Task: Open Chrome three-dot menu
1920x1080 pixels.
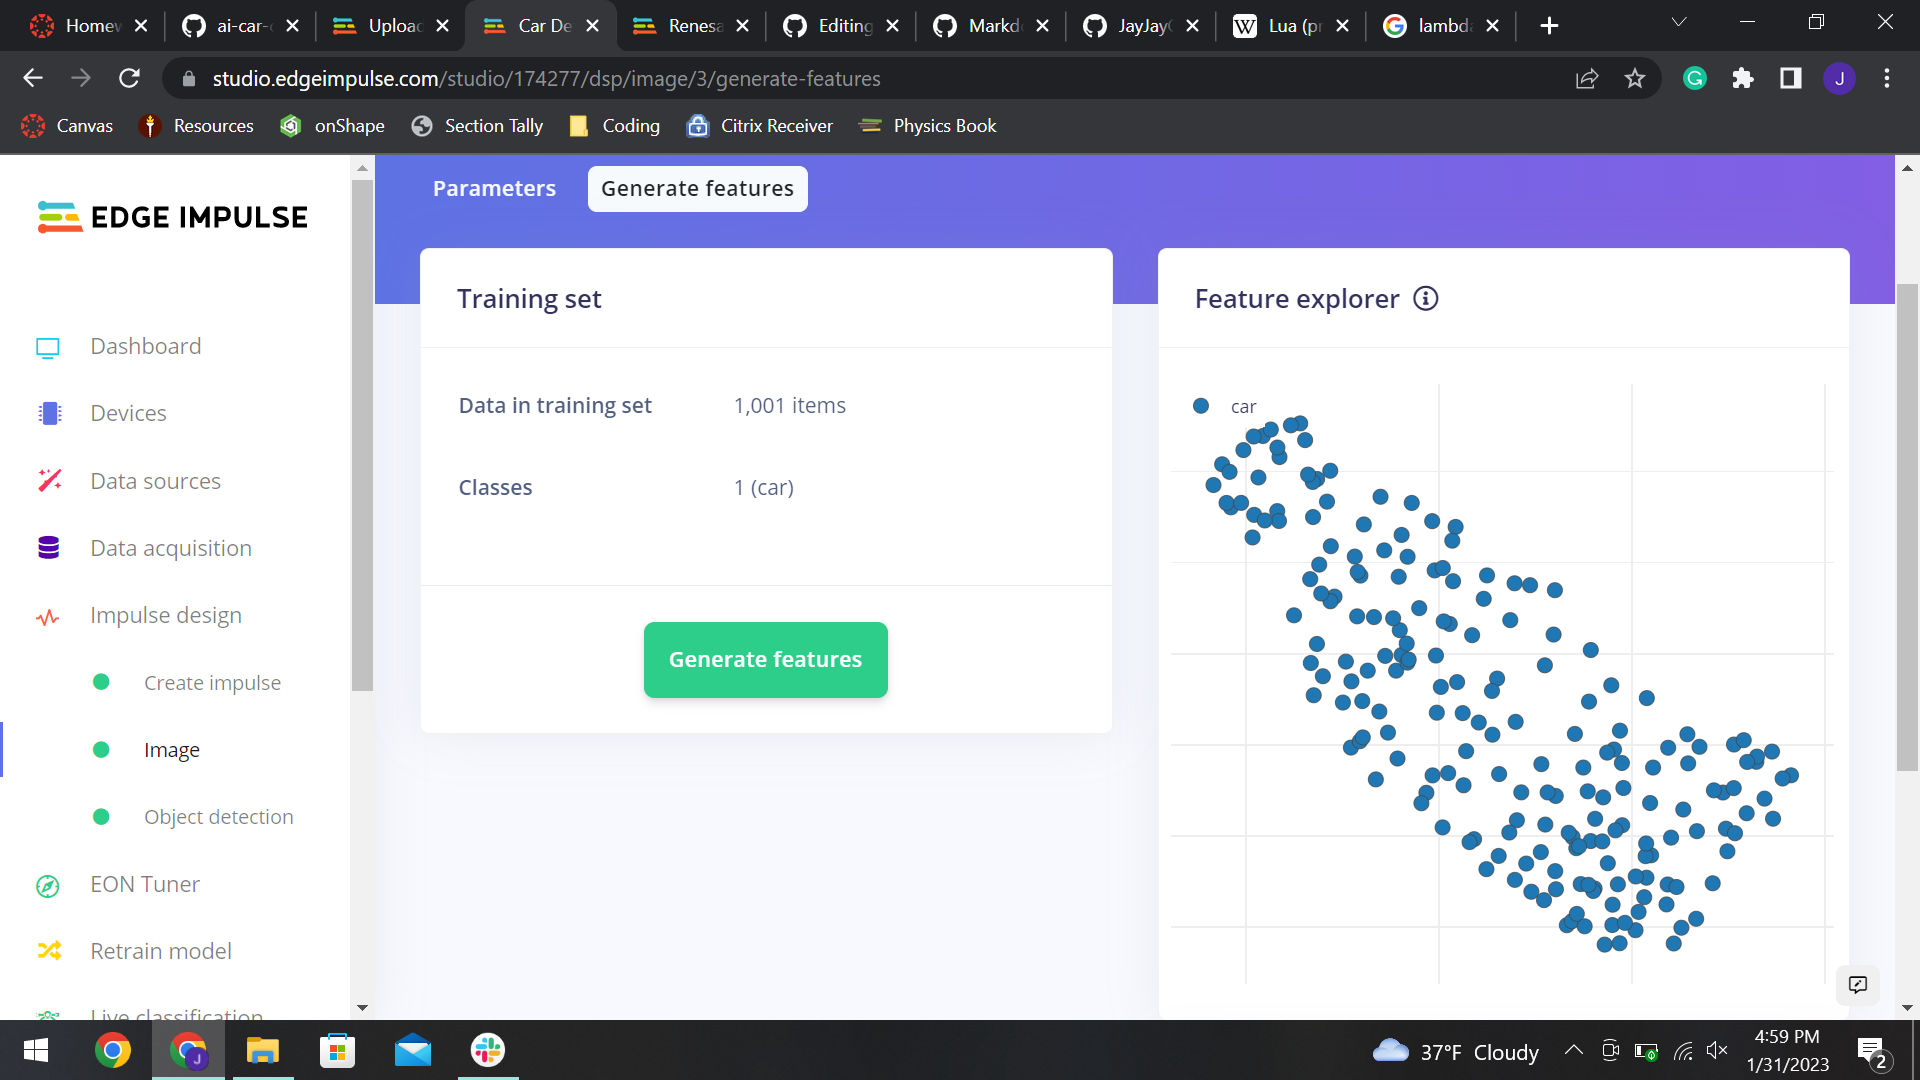Action: point(1887,79)
